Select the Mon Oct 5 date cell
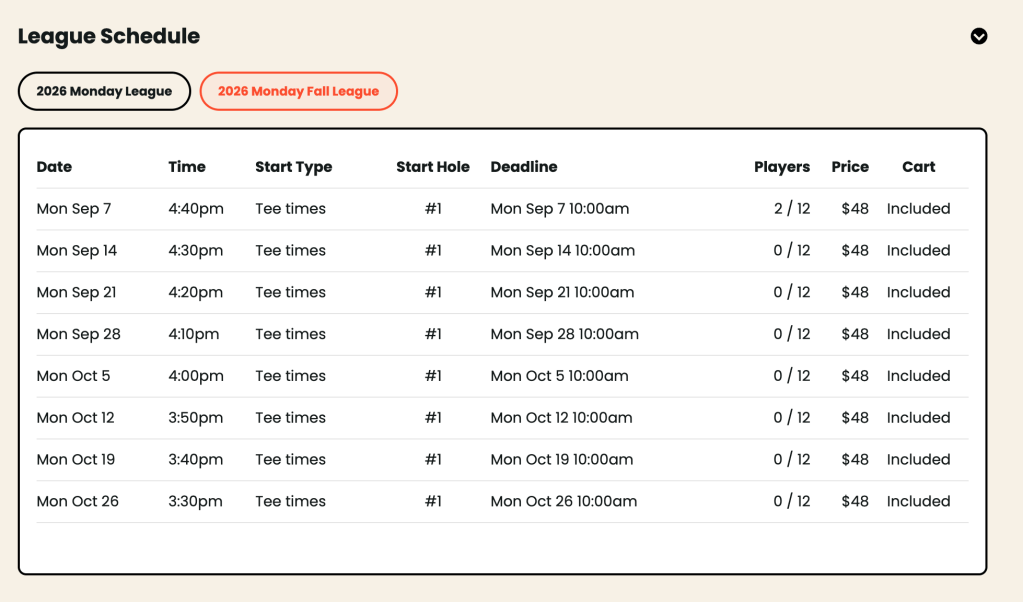The width and height of the screenshot is (1023, 602). click(x=73, y=376)
